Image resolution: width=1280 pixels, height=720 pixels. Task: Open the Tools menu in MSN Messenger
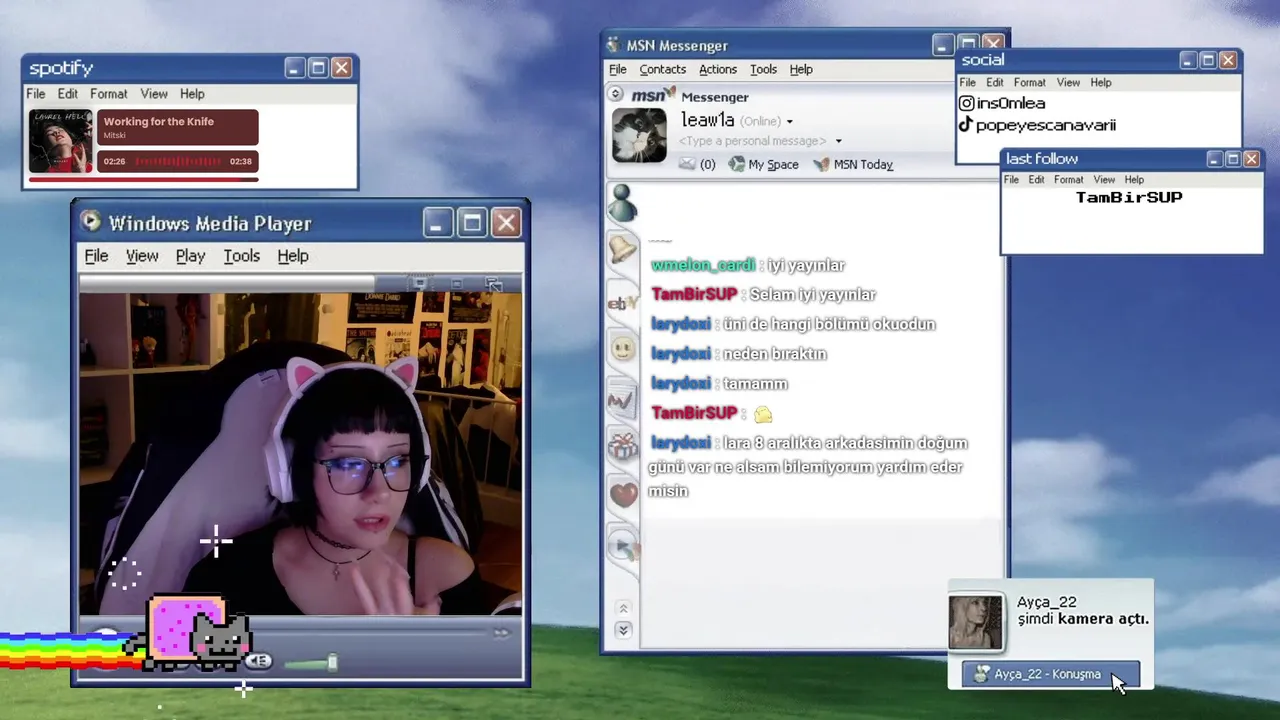click(763, 69)
